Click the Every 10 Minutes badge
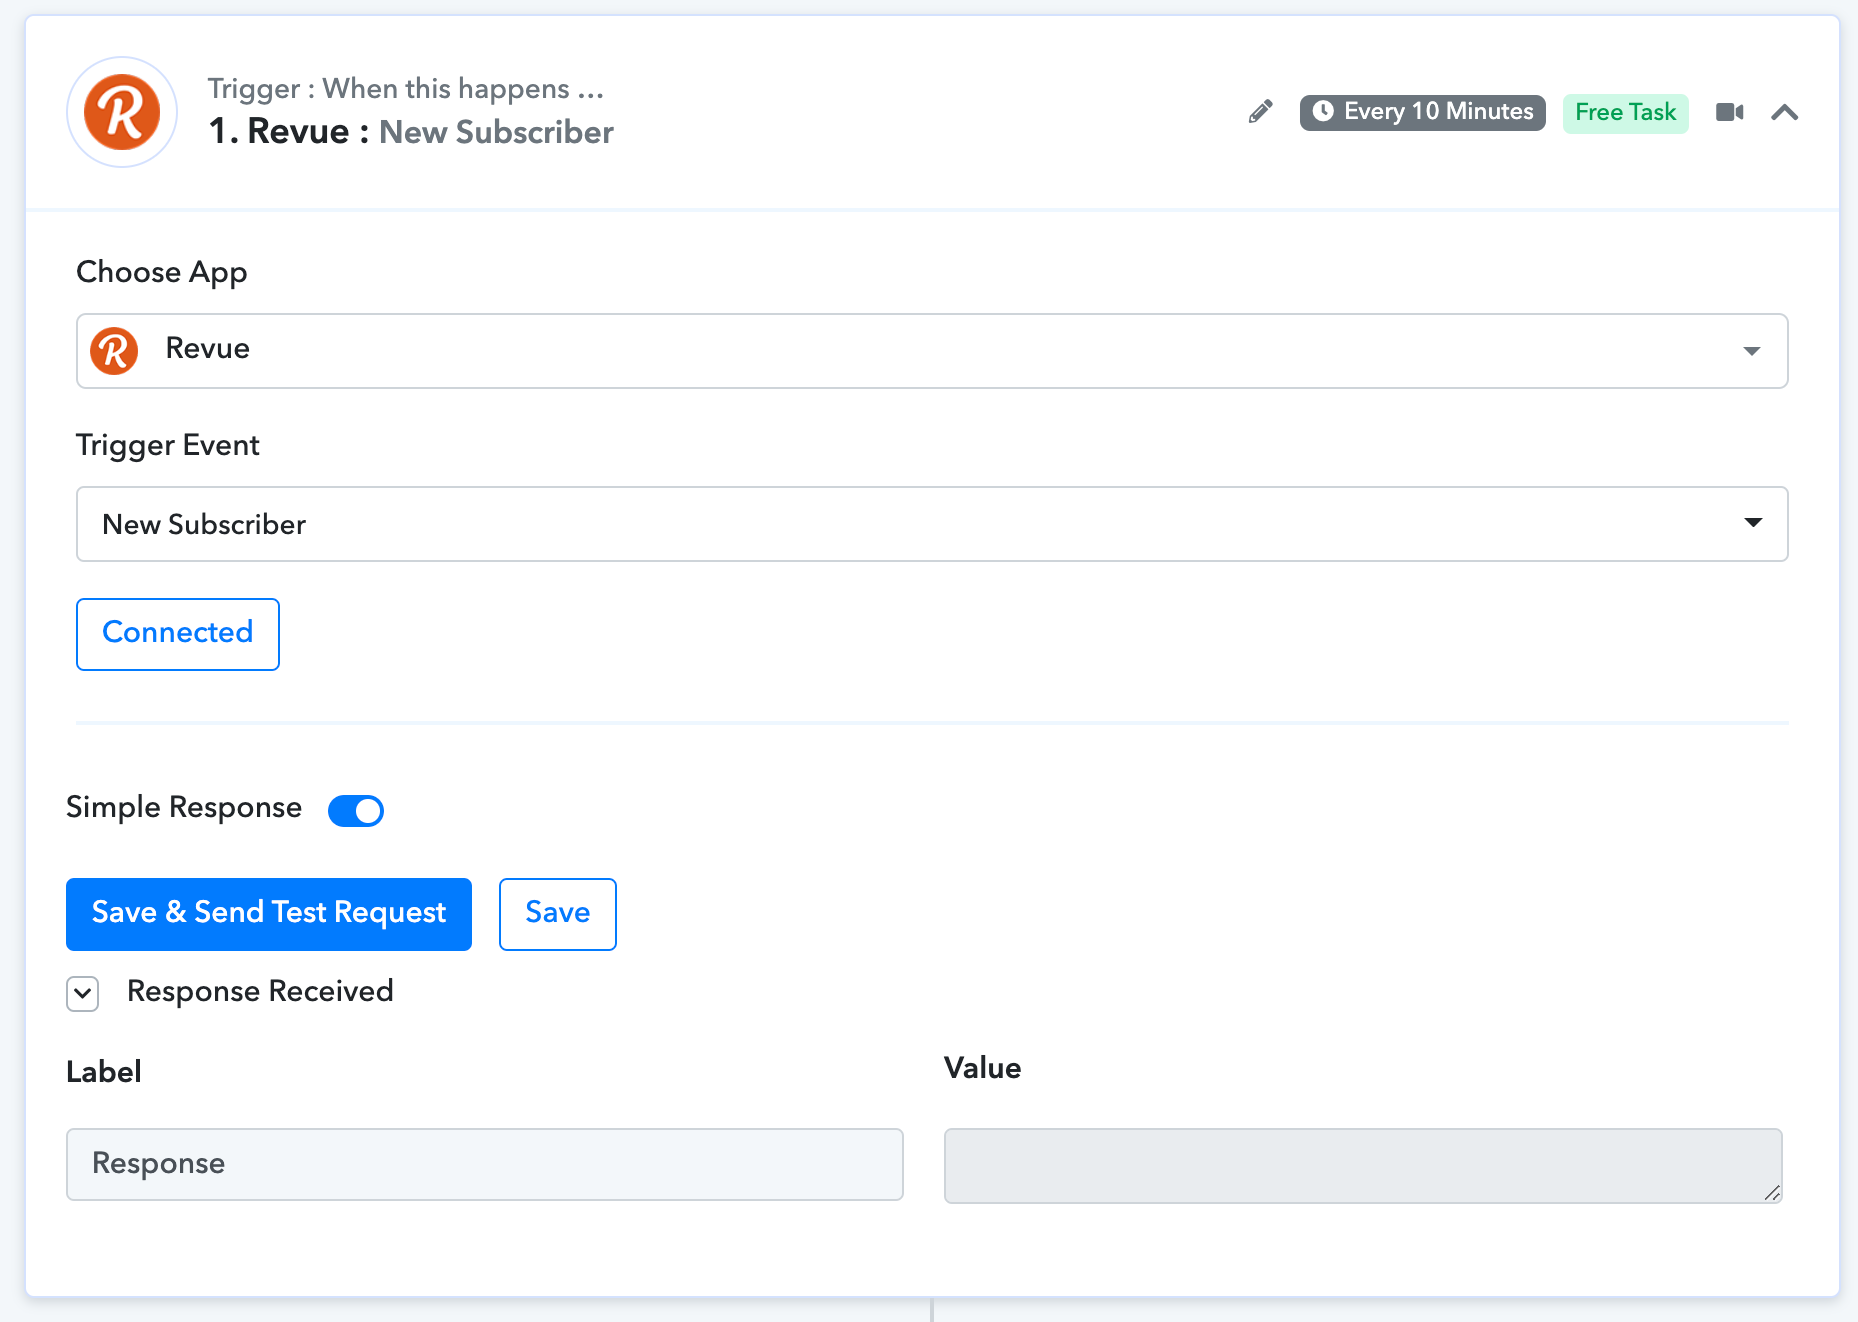This screenshot has height=1322, width=1858. [x=1422, y=112]
